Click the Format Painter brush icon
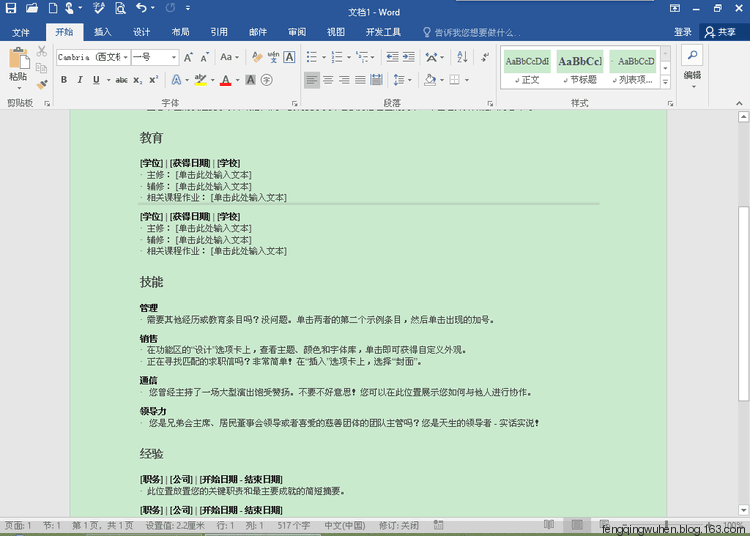The image size is (750, 536). tap(42, 84)
